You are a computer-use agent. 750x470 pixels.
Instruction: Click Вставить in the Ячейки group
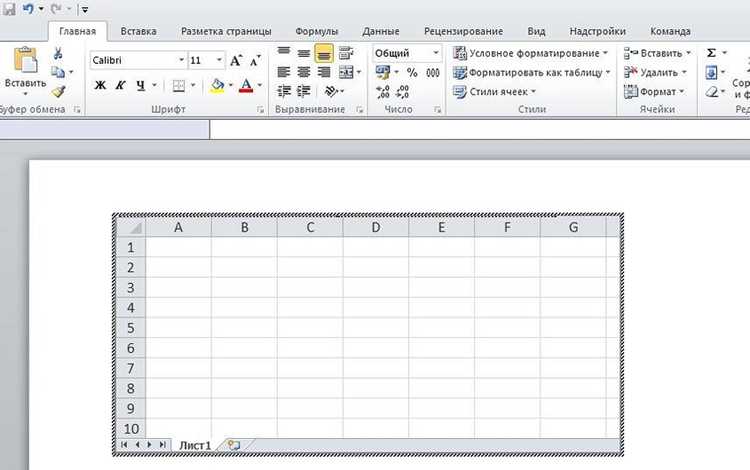click(x=658, y=53)
